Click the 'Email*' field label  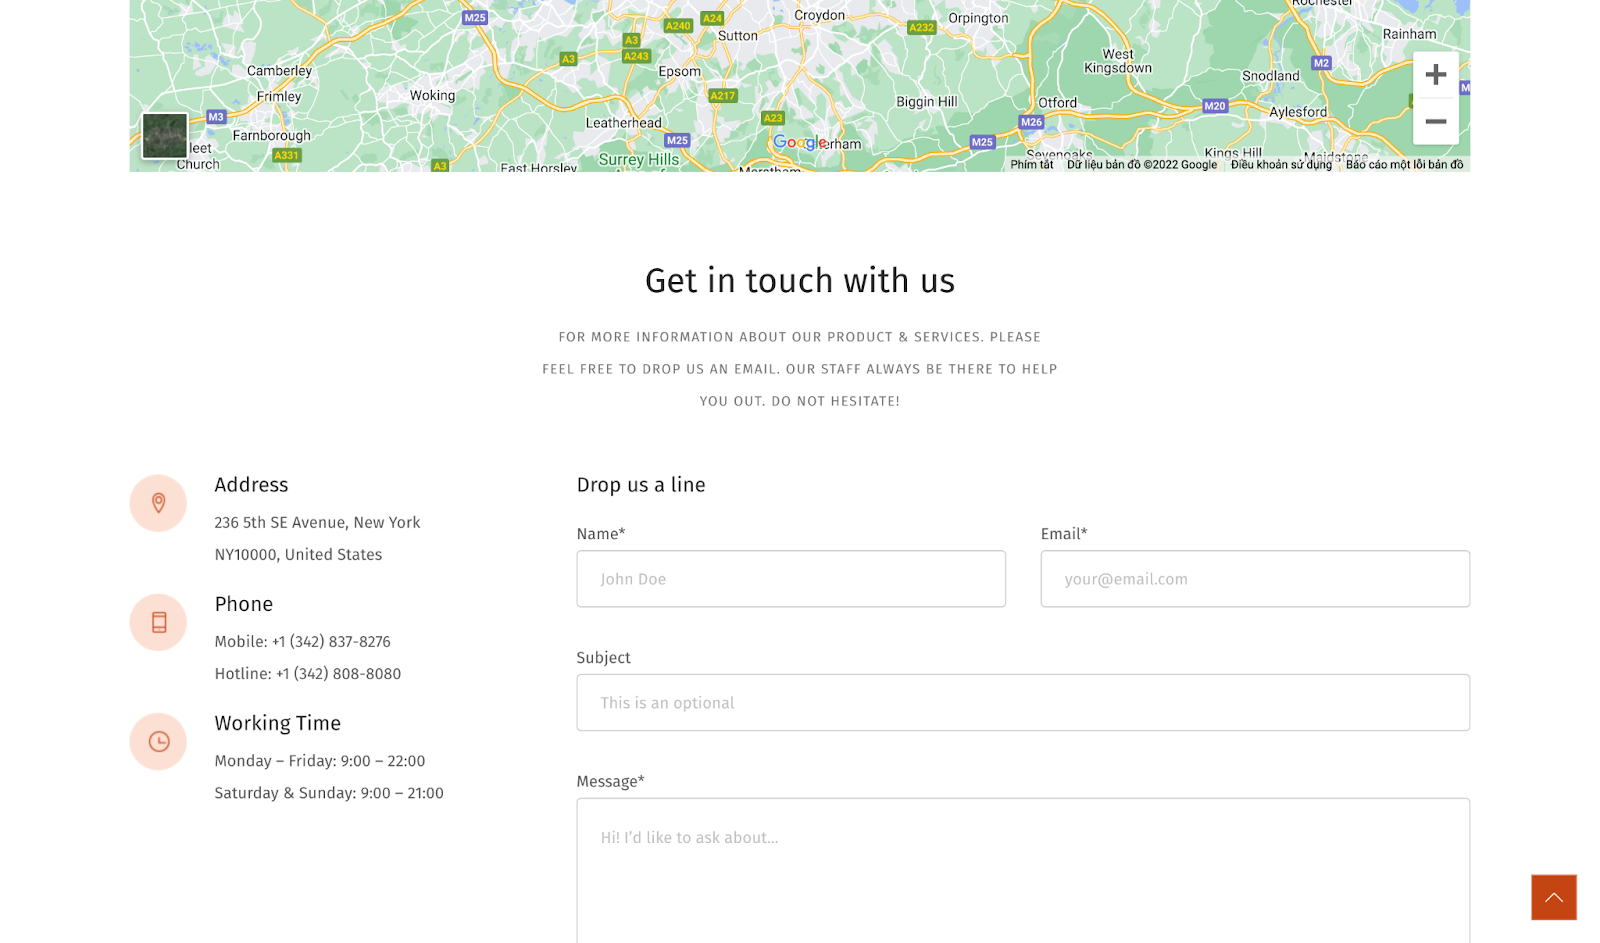coord(1064,534)
